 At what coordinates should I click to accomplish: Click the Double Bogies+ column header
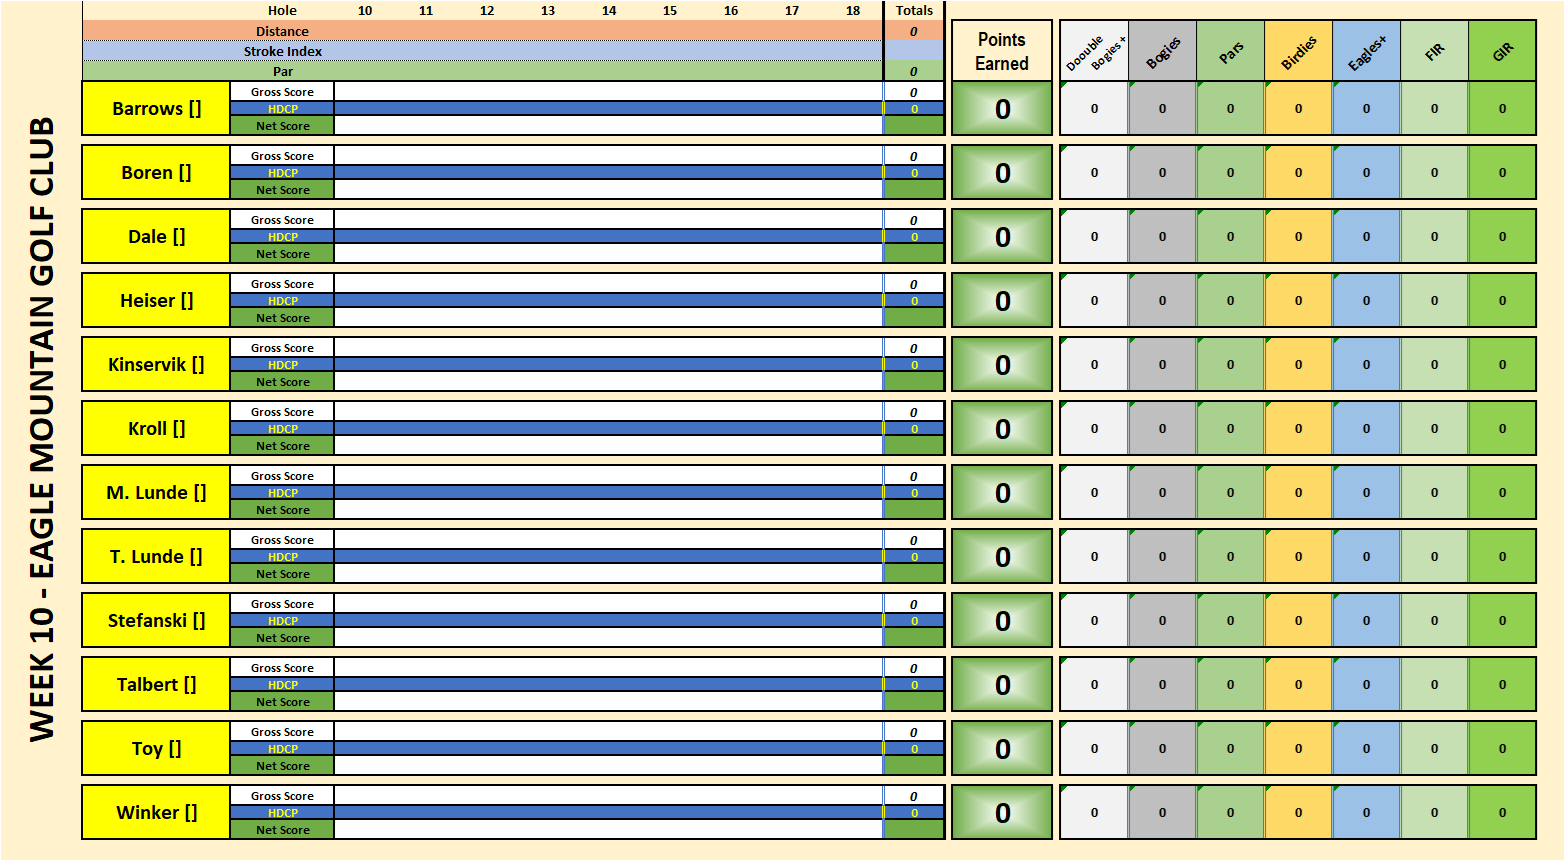coord(1094,51)
